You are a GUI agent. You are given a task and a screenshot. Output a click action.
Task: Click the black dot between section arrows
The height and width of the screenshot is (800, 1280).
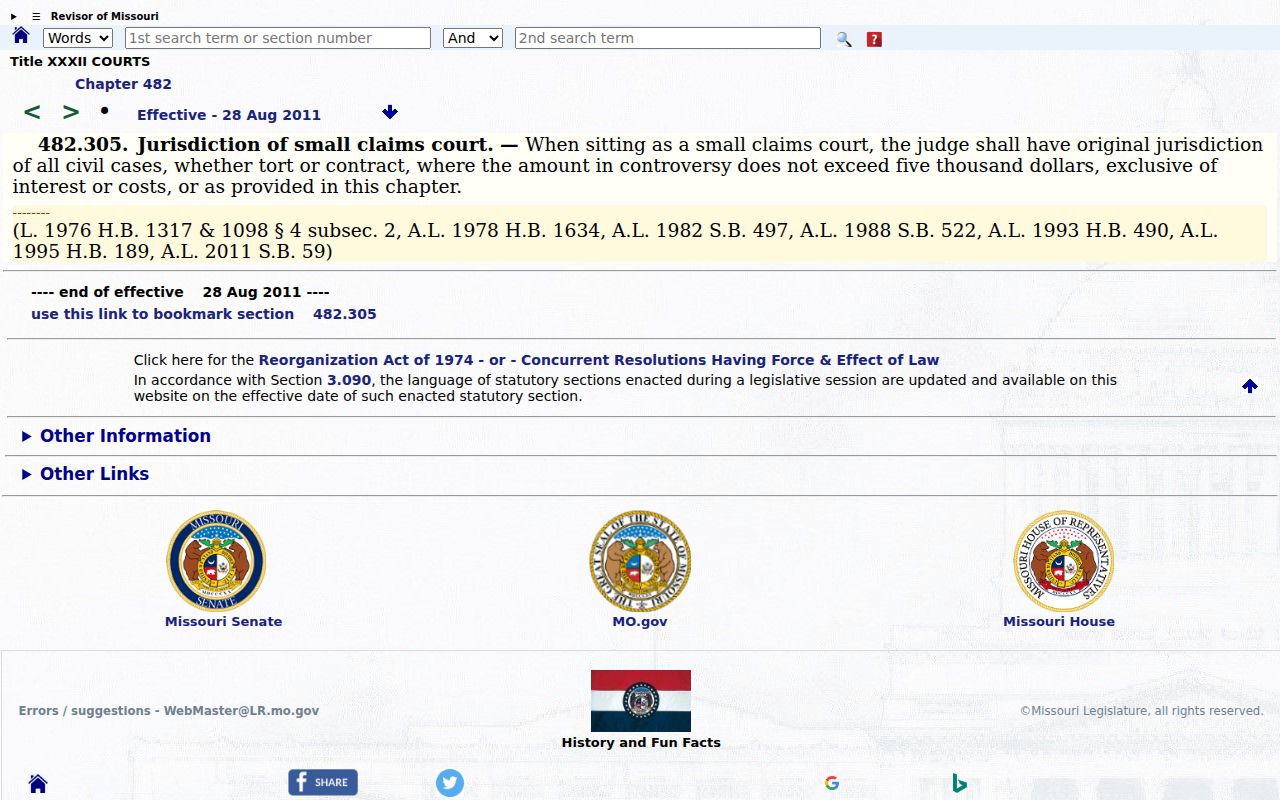click(x=104, y=110)
